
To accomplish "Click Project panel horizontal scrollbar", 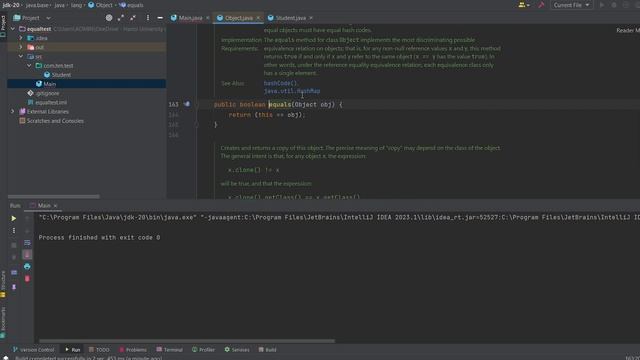I will coord(53,196).
